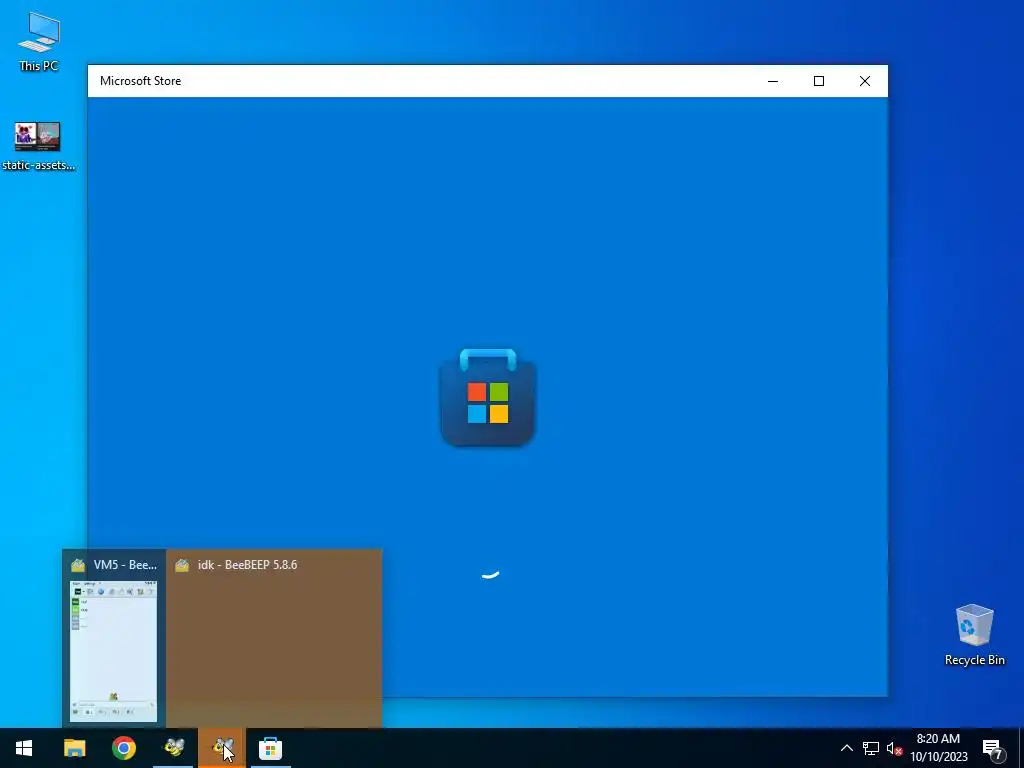This screenshot has width=1024, height=768.
Task: Open the notification center with 7 notifications
Action: (x=993, y=749)
